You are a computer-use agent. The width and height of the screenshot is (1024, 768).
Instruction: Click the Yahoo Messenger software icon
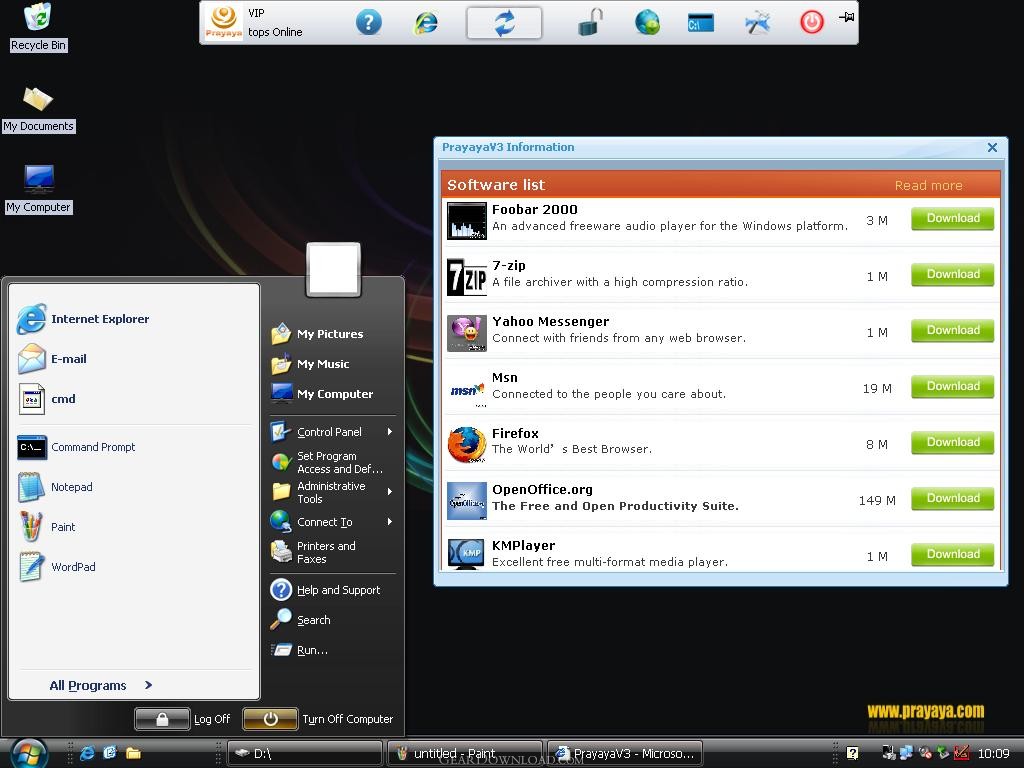click(x=467, y=333)
